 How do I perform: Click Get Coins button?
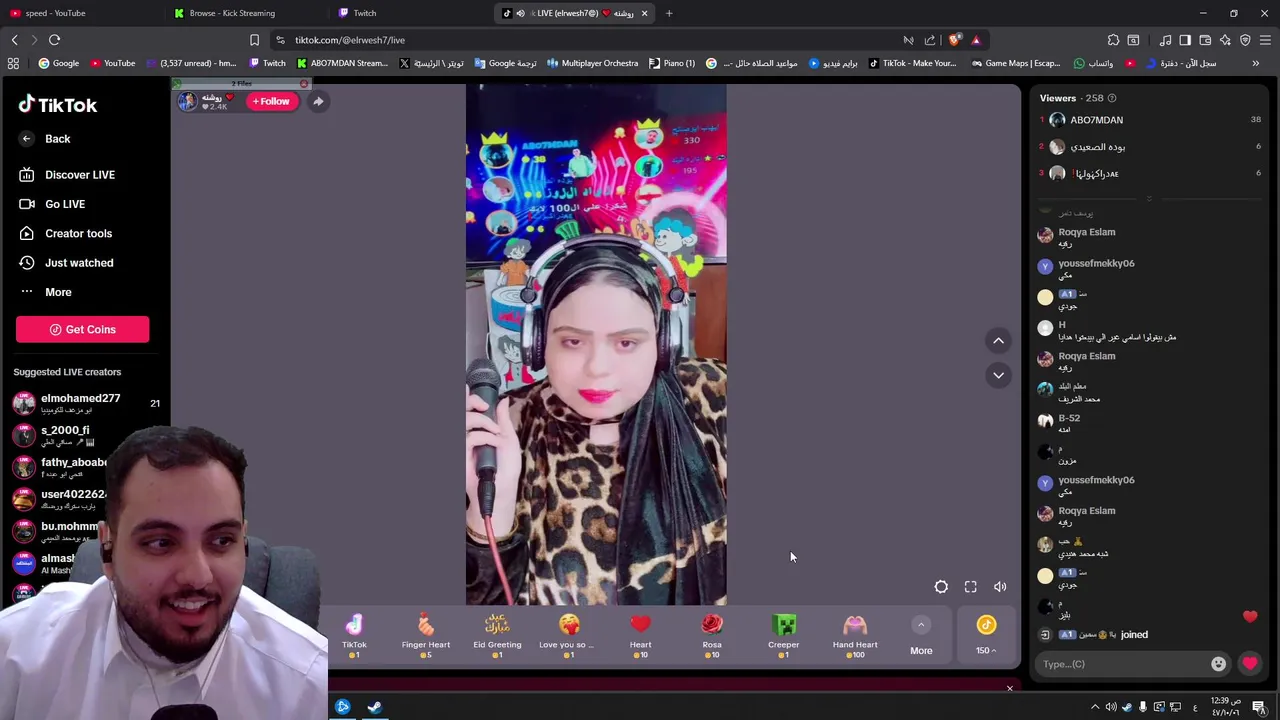pos(82,329)
